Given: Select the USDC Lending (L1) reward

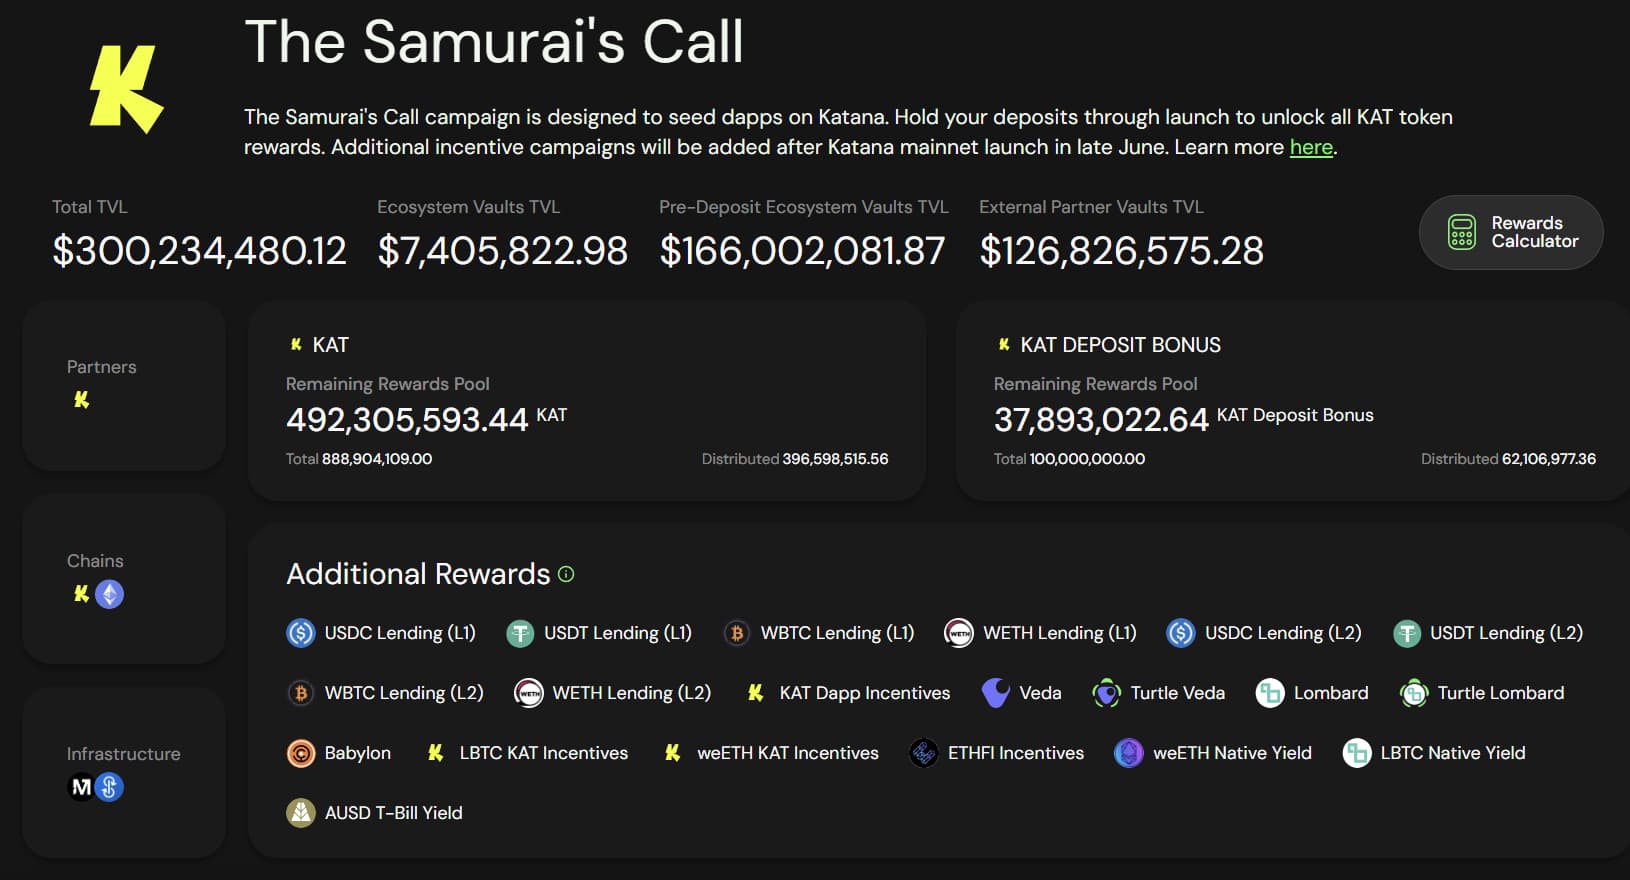Looking at the screenshot, I should coord(381,633).
